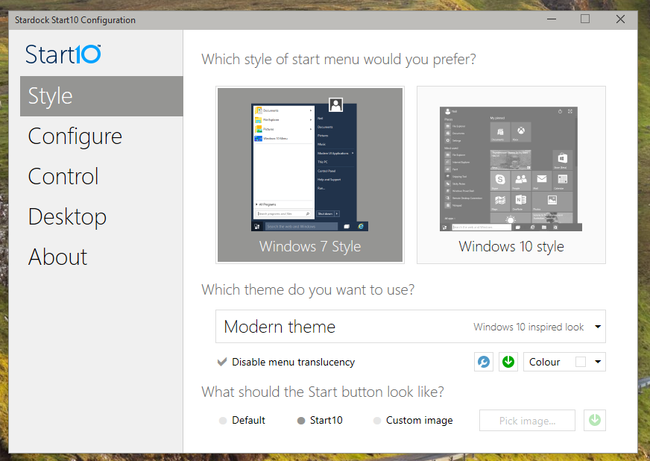Screen dimensions: 650x461
Task: Open the Configure section
Action: click(75, 136)
